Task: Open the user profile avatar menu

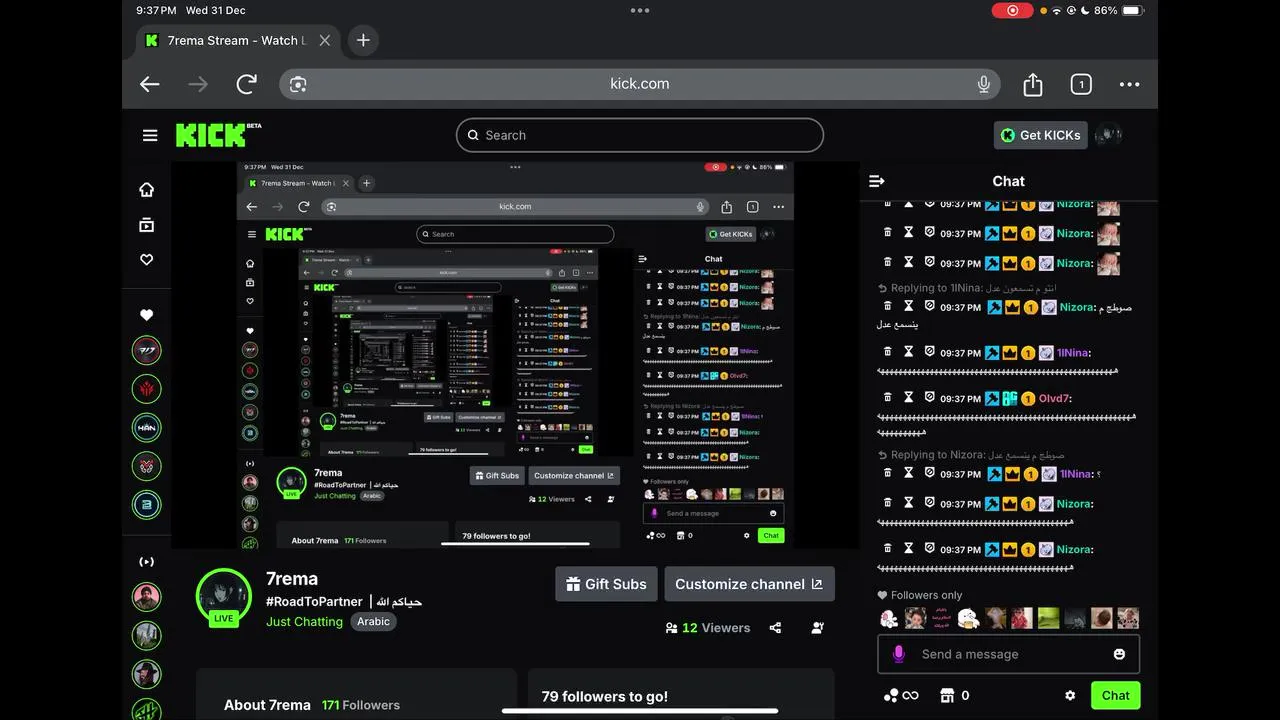Action: tap(1108, 135)
